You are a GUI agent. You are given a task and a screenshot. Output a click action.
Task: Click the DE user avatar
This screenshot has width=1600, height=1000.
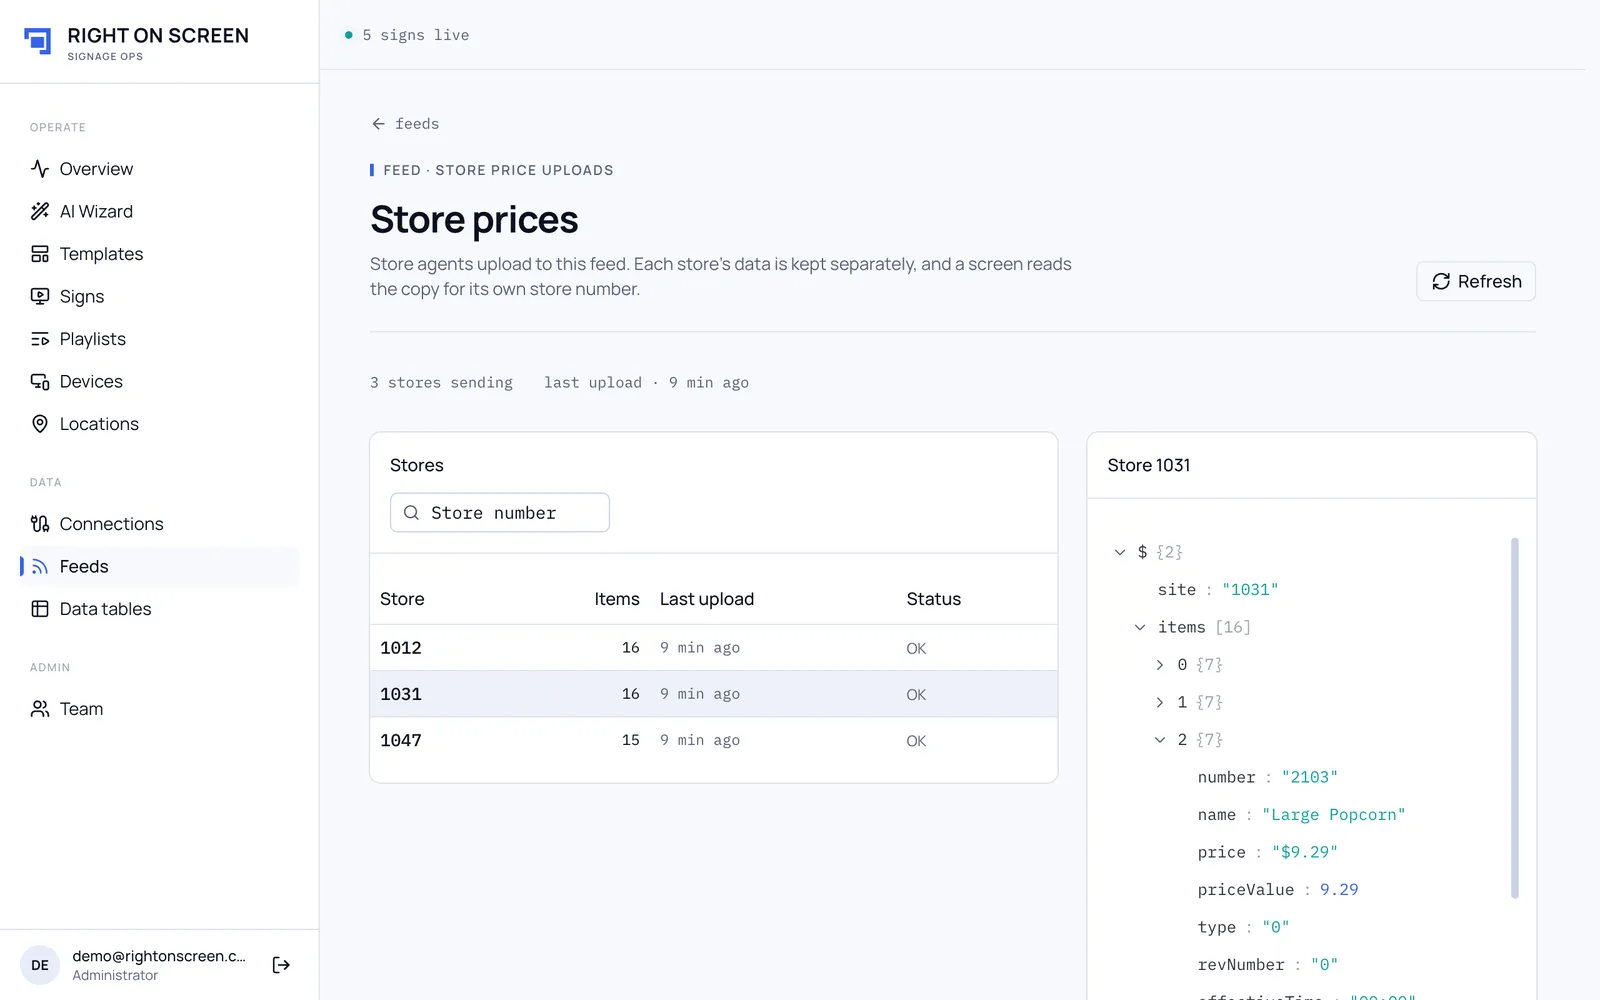click(40, 965)
